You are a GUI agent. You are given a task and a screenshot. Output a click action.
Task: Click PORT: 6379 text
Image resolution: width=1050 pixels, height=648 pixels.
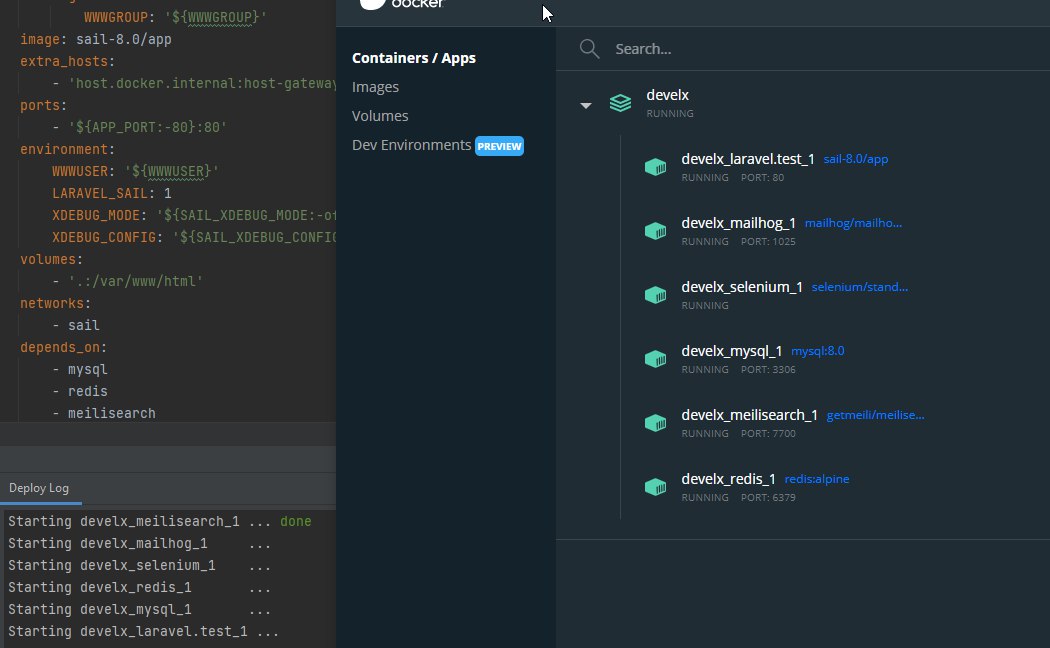[x=768, y=497]
